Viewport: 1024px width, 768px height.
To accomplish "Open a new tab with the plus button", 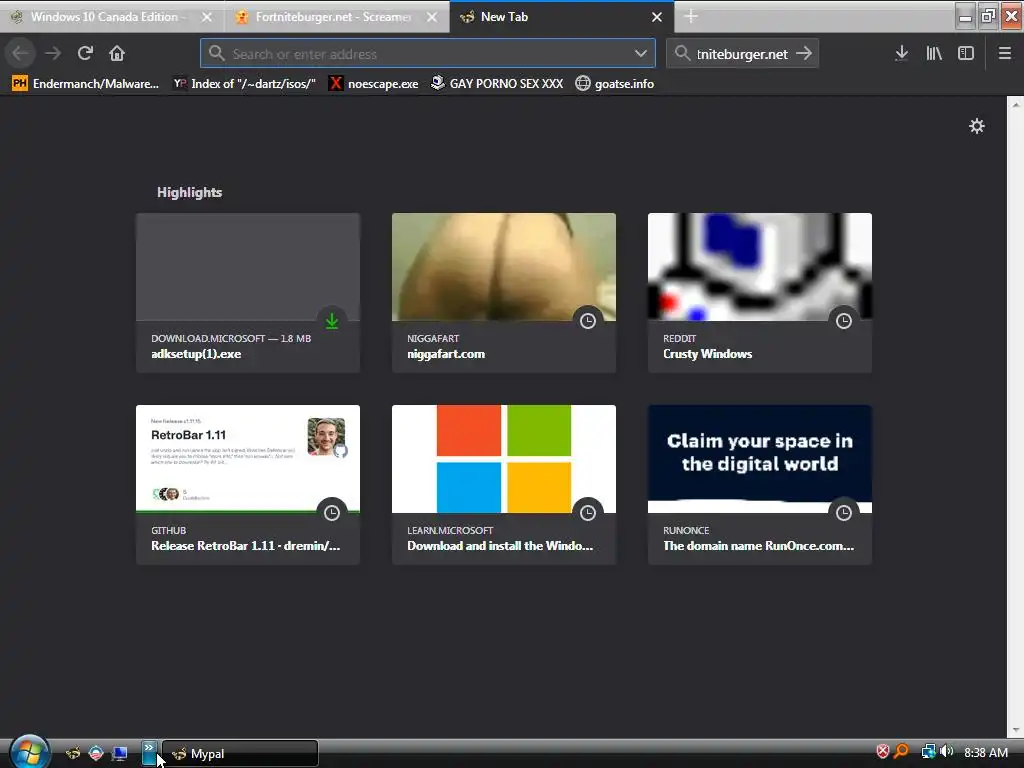I will pos(691,17).
